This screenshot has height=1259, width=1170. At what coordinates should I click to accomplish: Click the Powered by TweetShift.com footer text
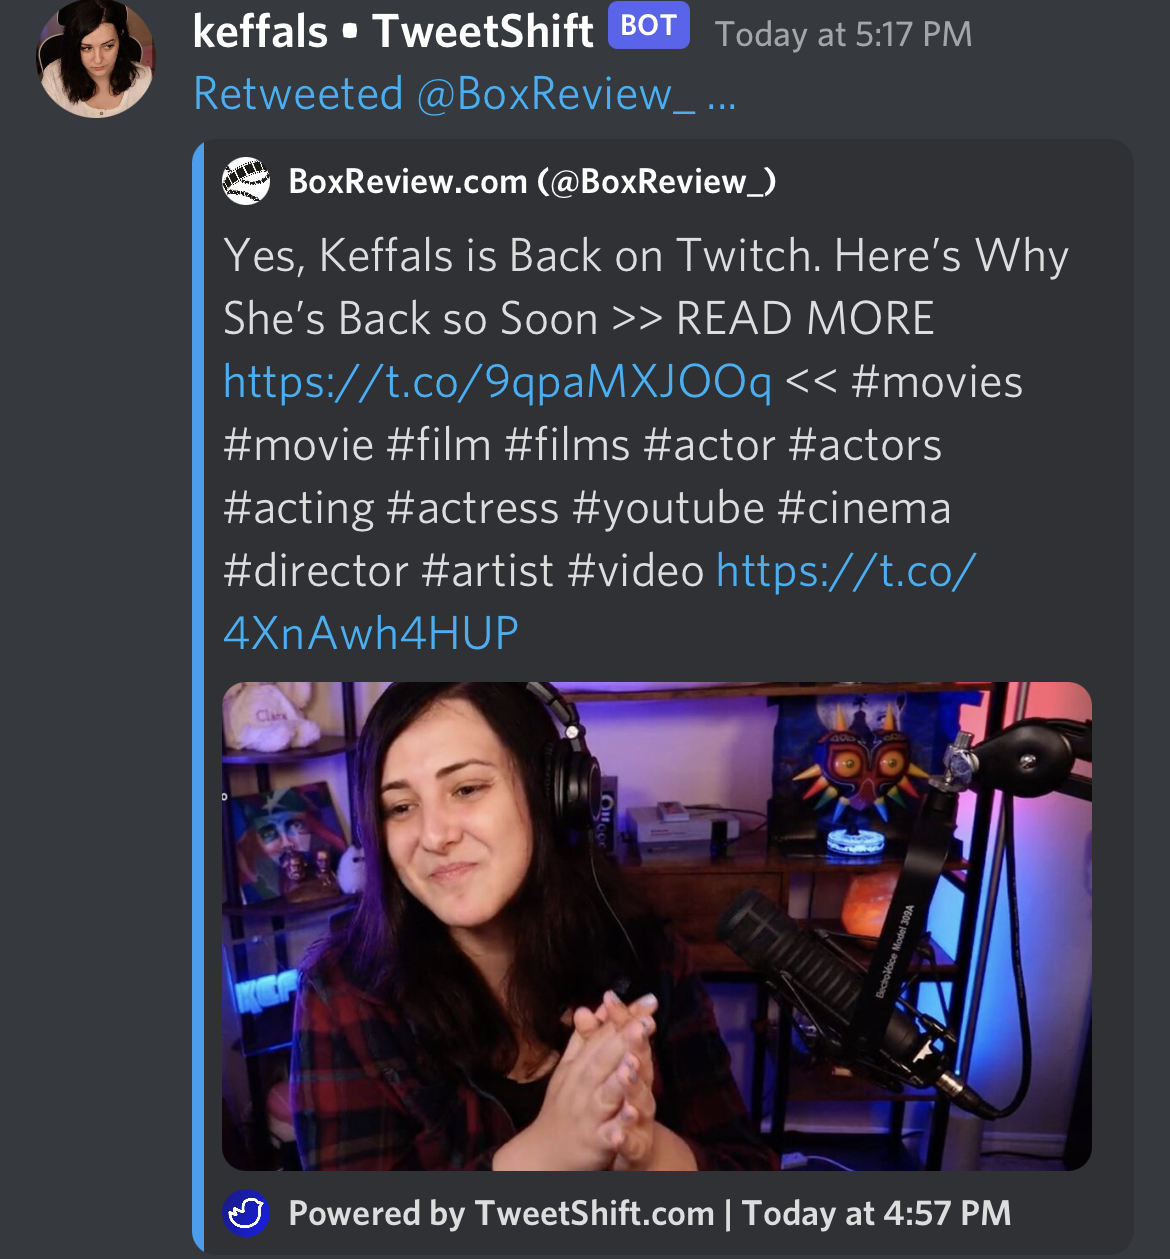[x=501, y=1213]
